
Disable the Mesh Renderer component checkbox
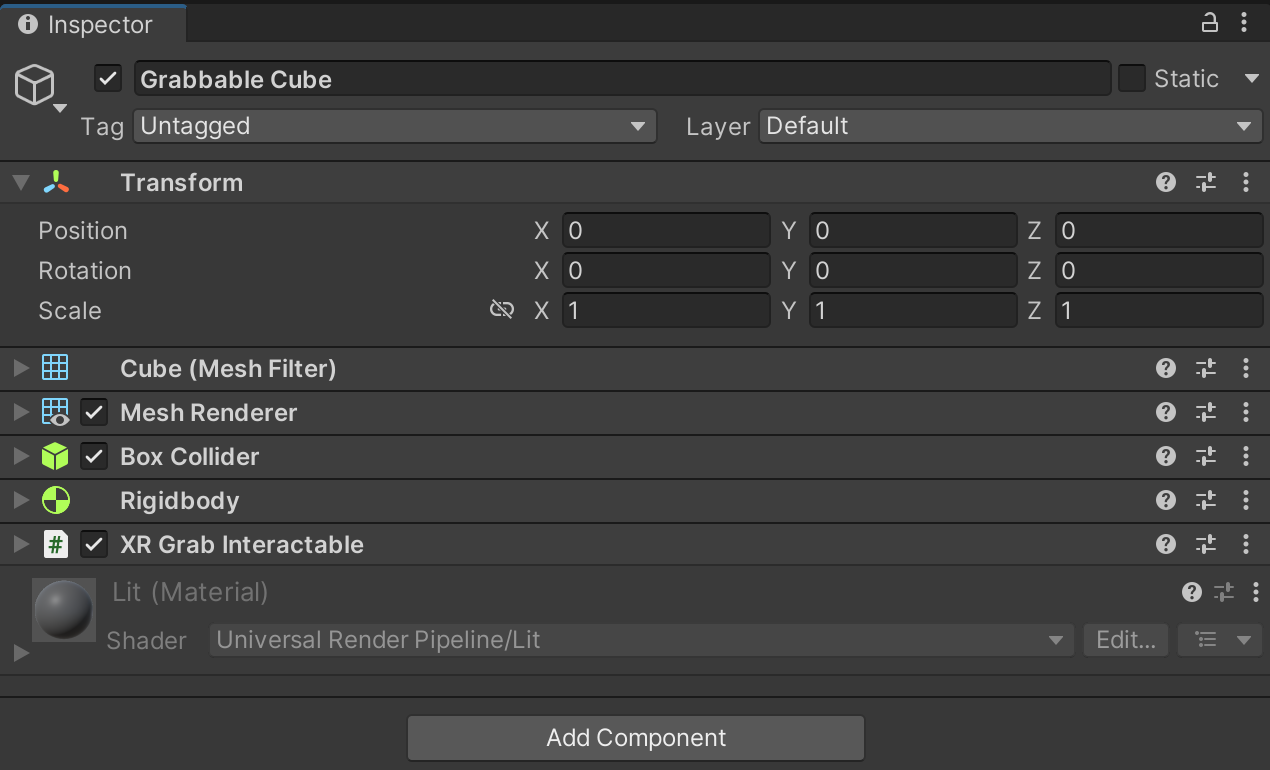point(93,412)
